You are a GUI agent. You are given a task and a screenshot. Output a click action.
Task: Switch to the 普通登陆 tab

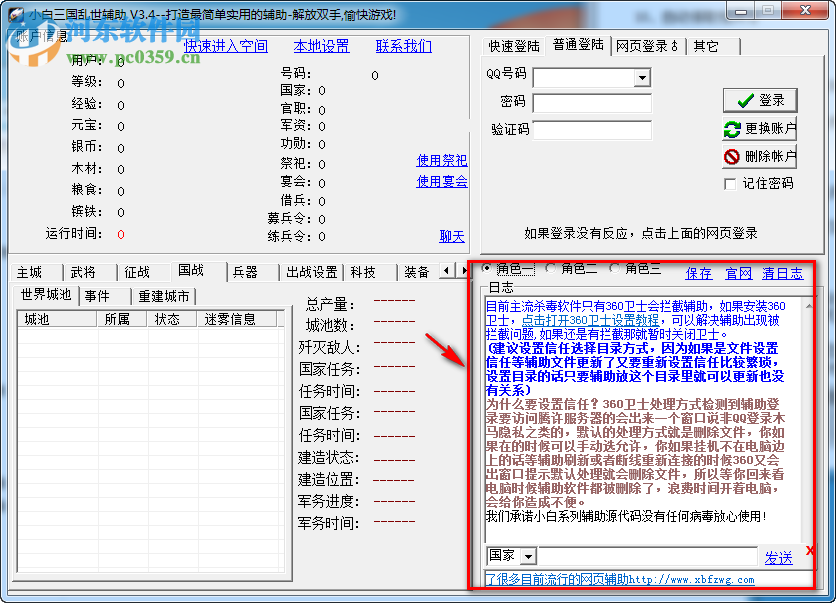[x=578, y=45]
